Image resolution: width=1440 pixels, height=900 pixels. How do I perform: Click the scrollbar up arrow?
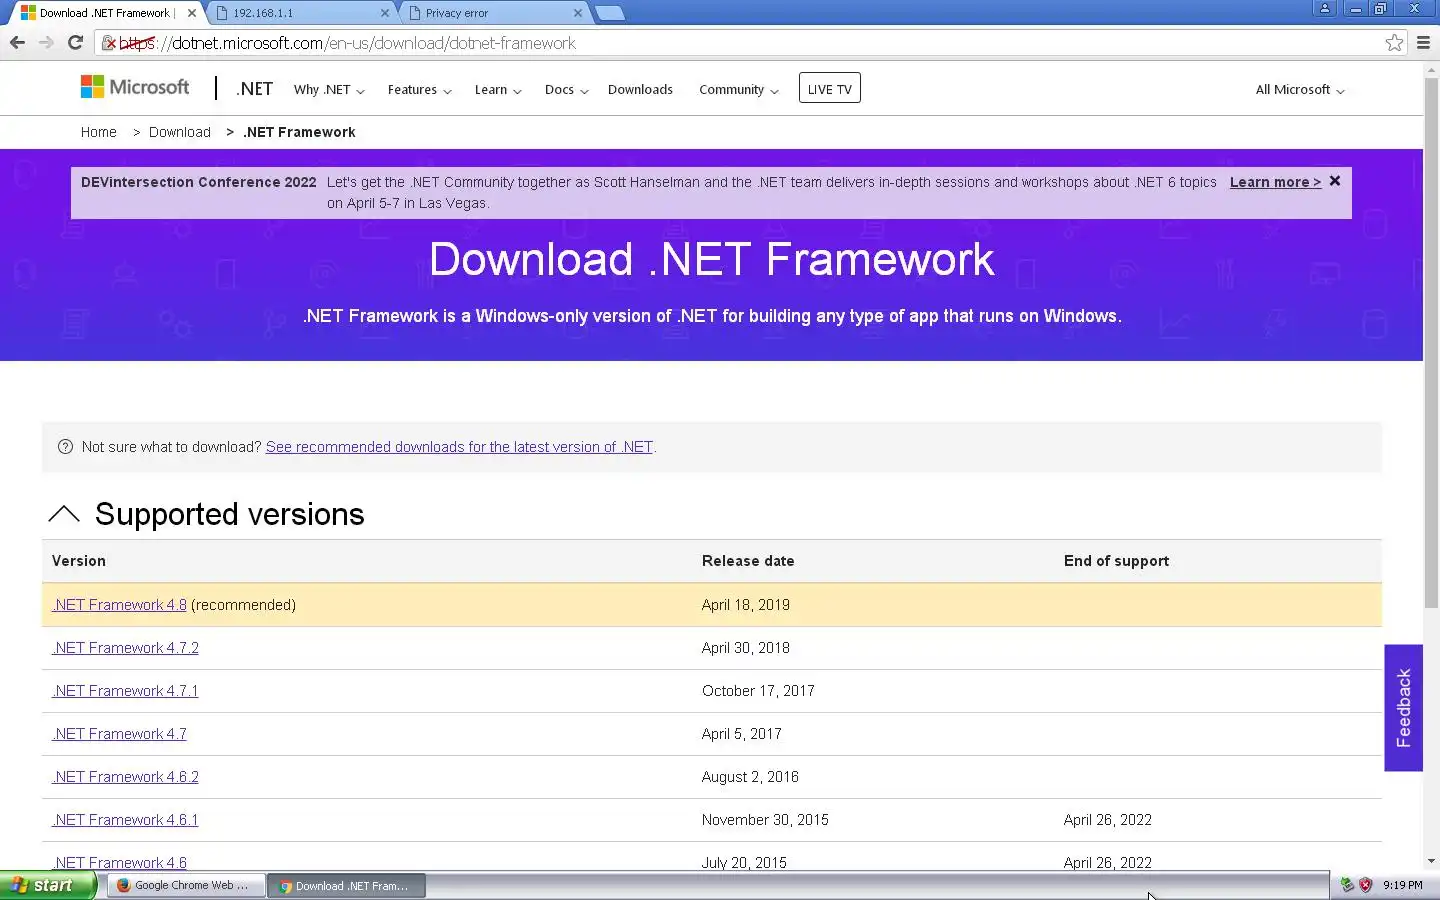click(x=1431, y=69)
